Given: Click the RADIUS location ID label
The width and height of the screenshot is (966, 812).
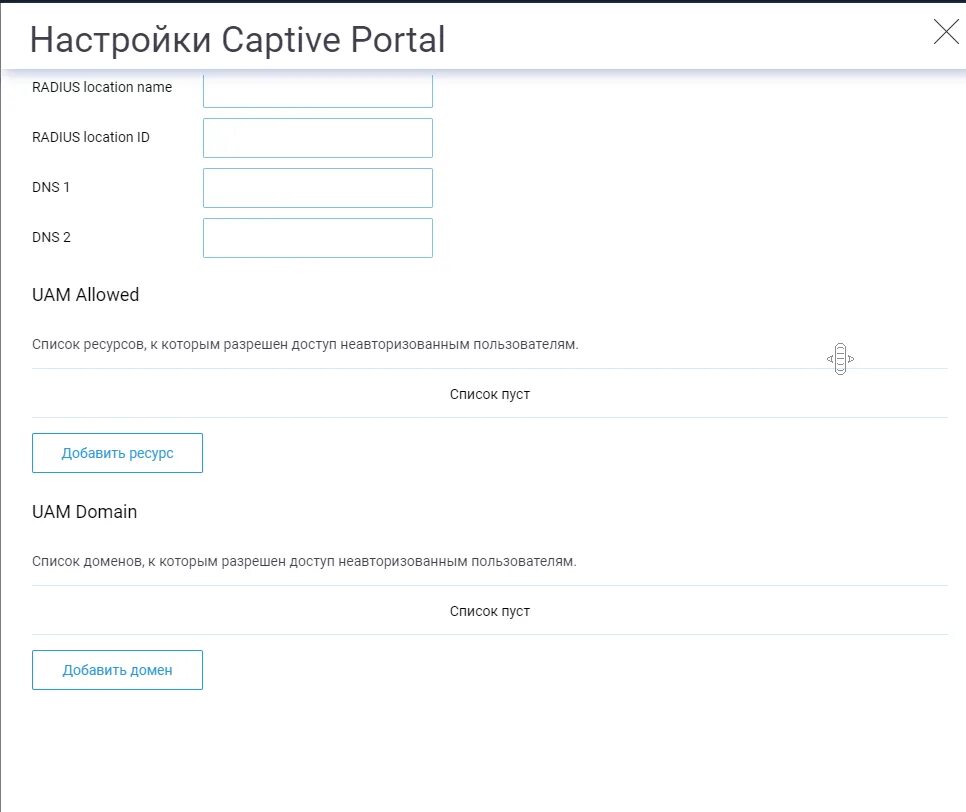Looking at the screenshot, I should [x=91, y=137].
